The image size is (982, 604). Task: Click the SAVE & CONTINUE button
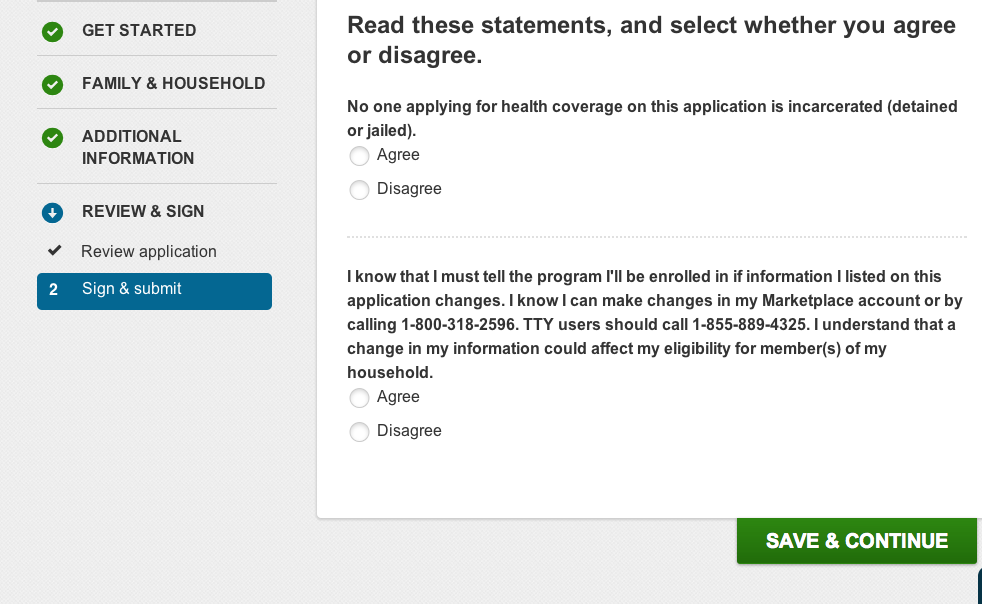point(857,541)
